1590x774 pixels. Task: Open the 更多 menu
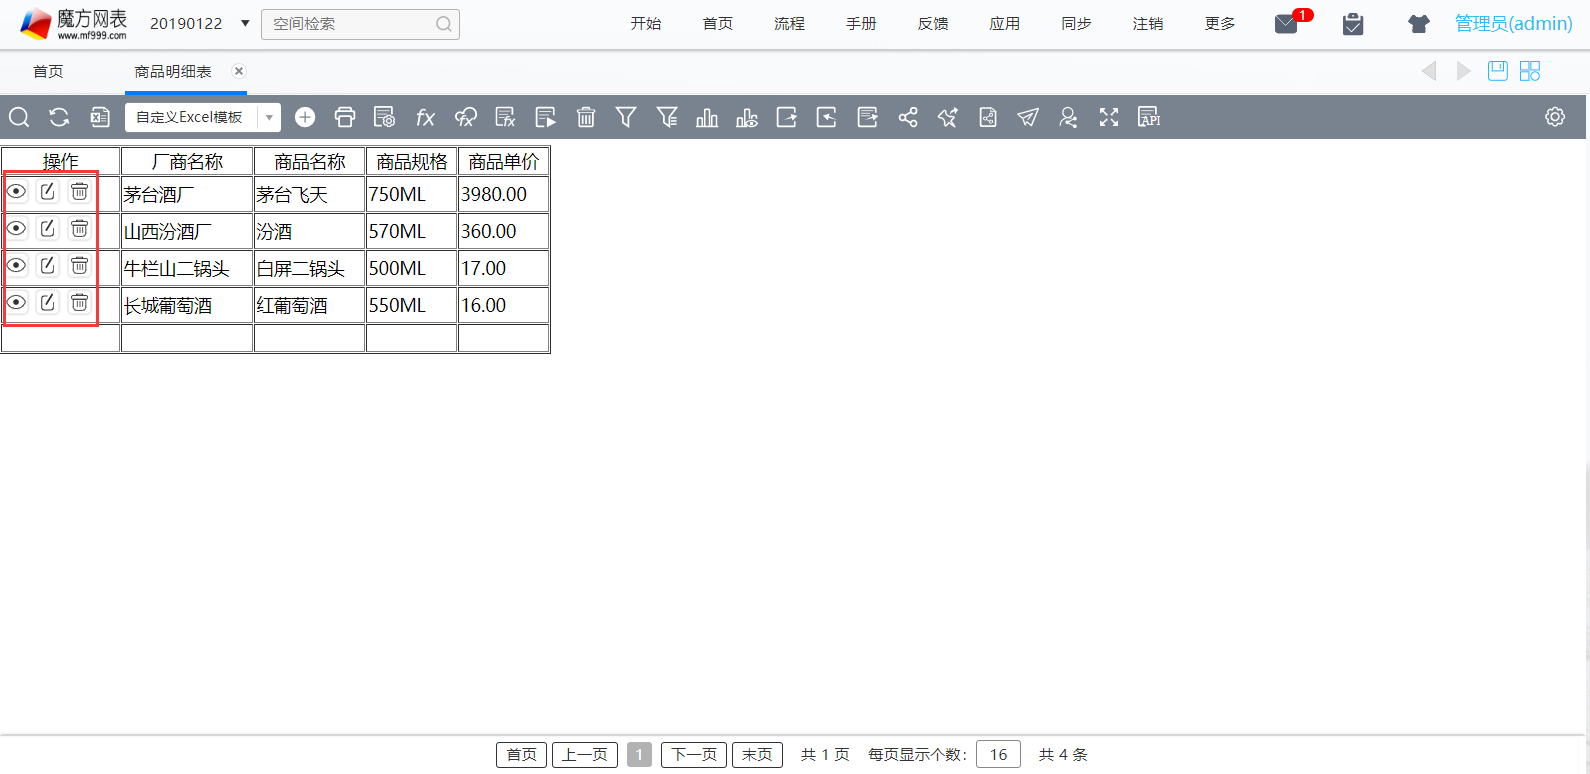(1220, 23)
